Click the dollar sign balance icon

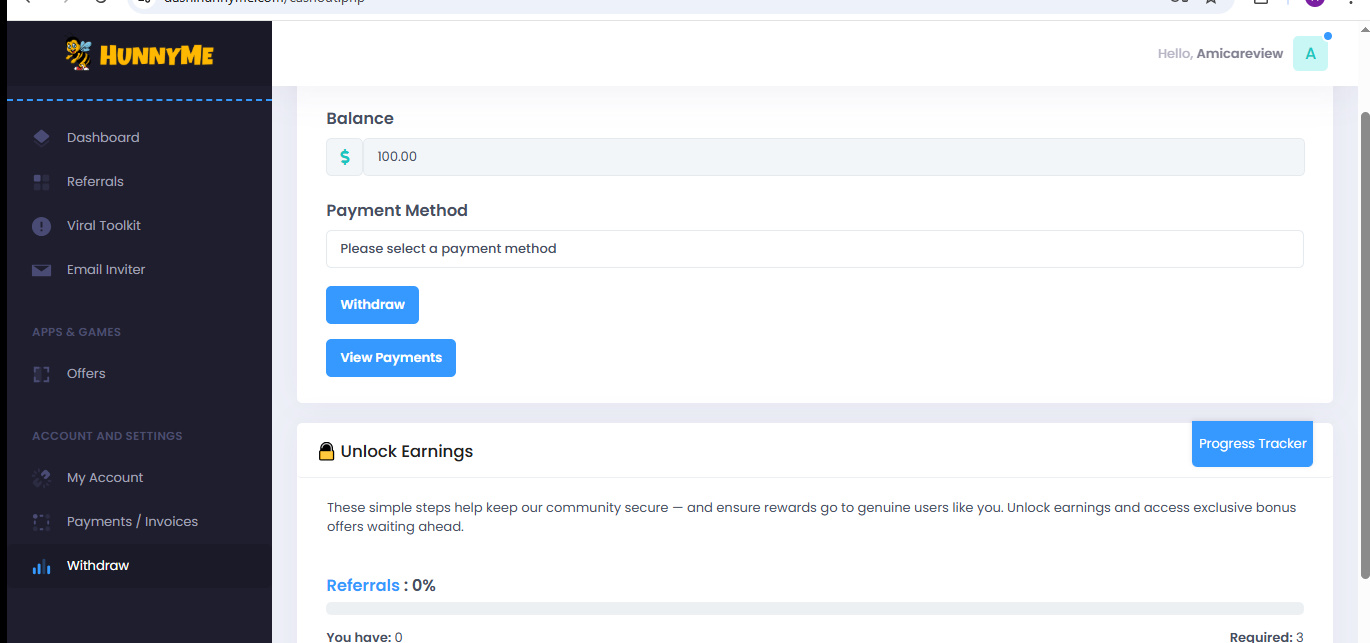[x=345, y=157]
